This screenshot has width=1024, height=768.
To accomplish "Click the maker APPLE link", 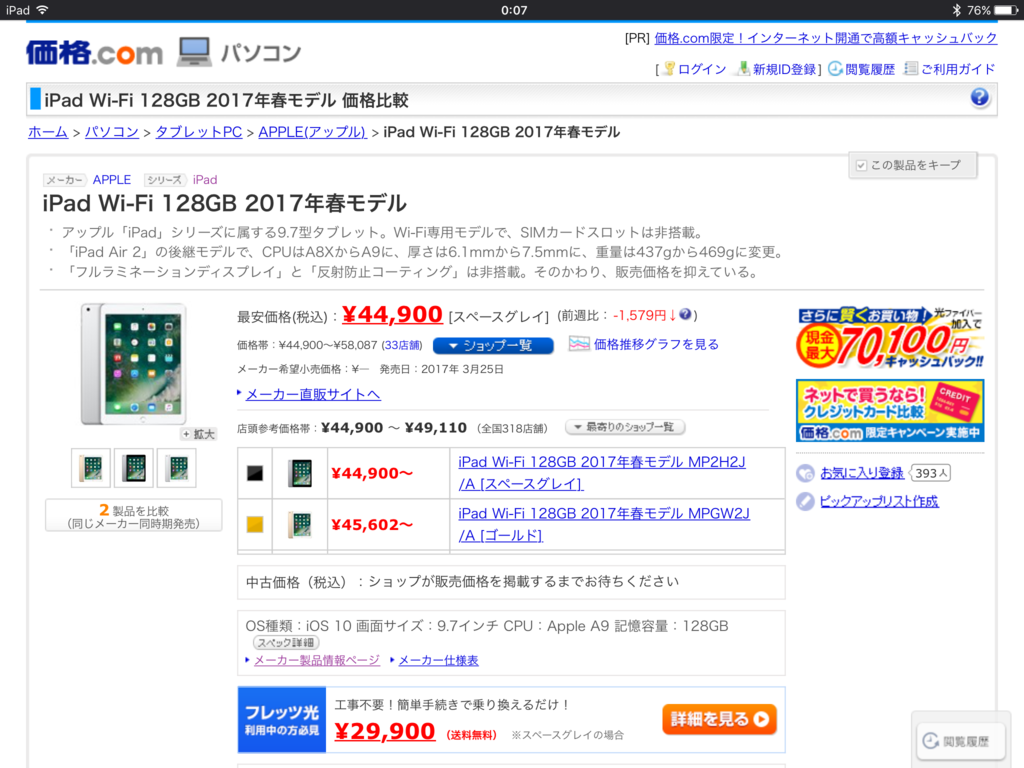I will click(x=112, y=180).
